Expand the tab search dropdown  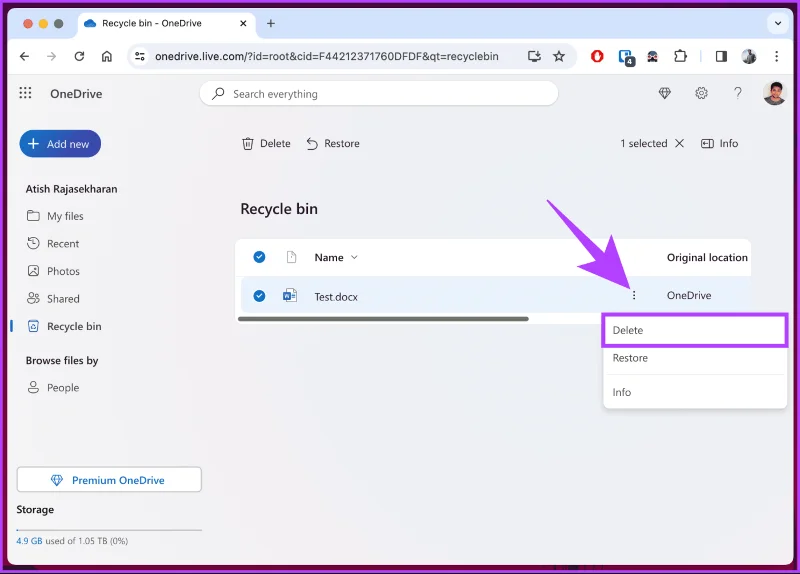pos(778,23)
